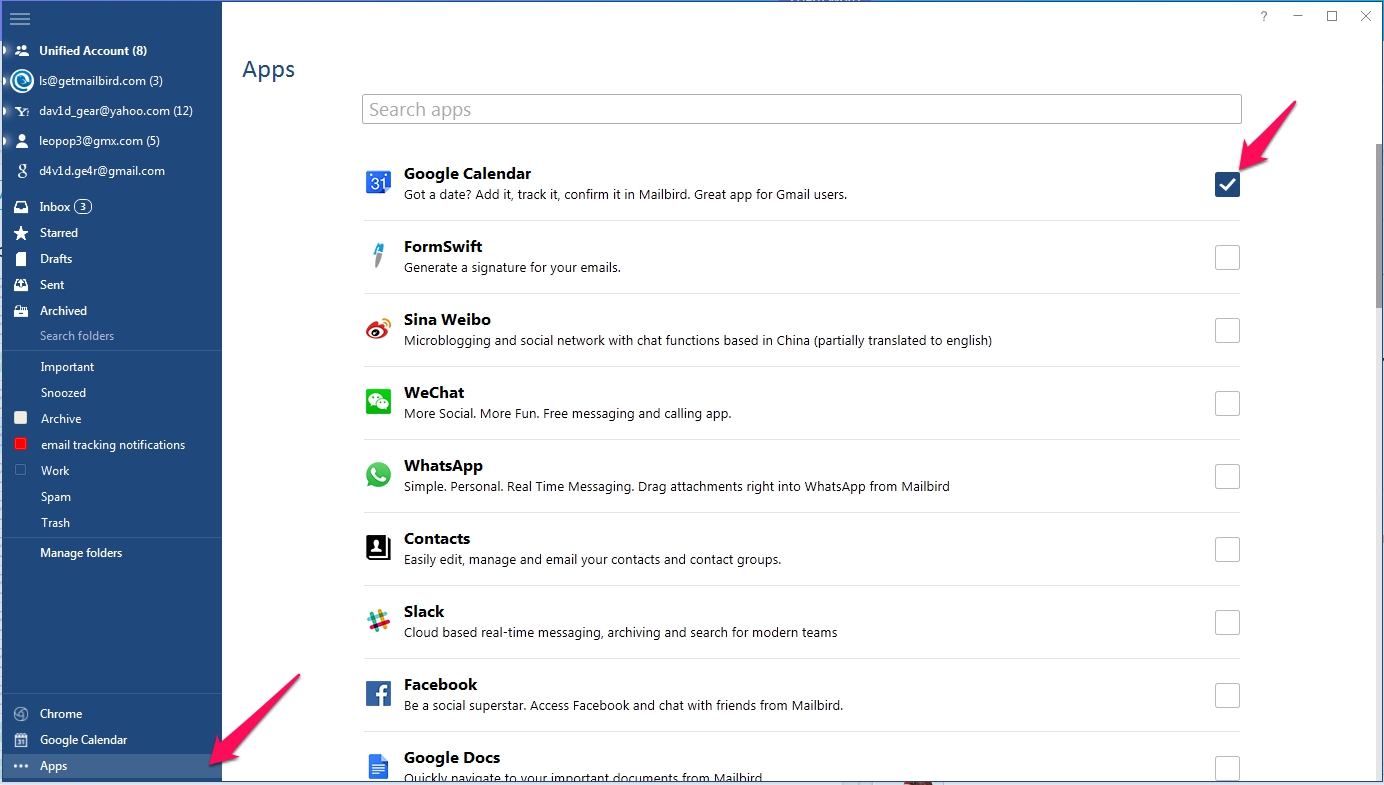Enable the Slack app checkbox
The width and height of the screenshot is (1384, 785).
click(x=1227, y=622)
